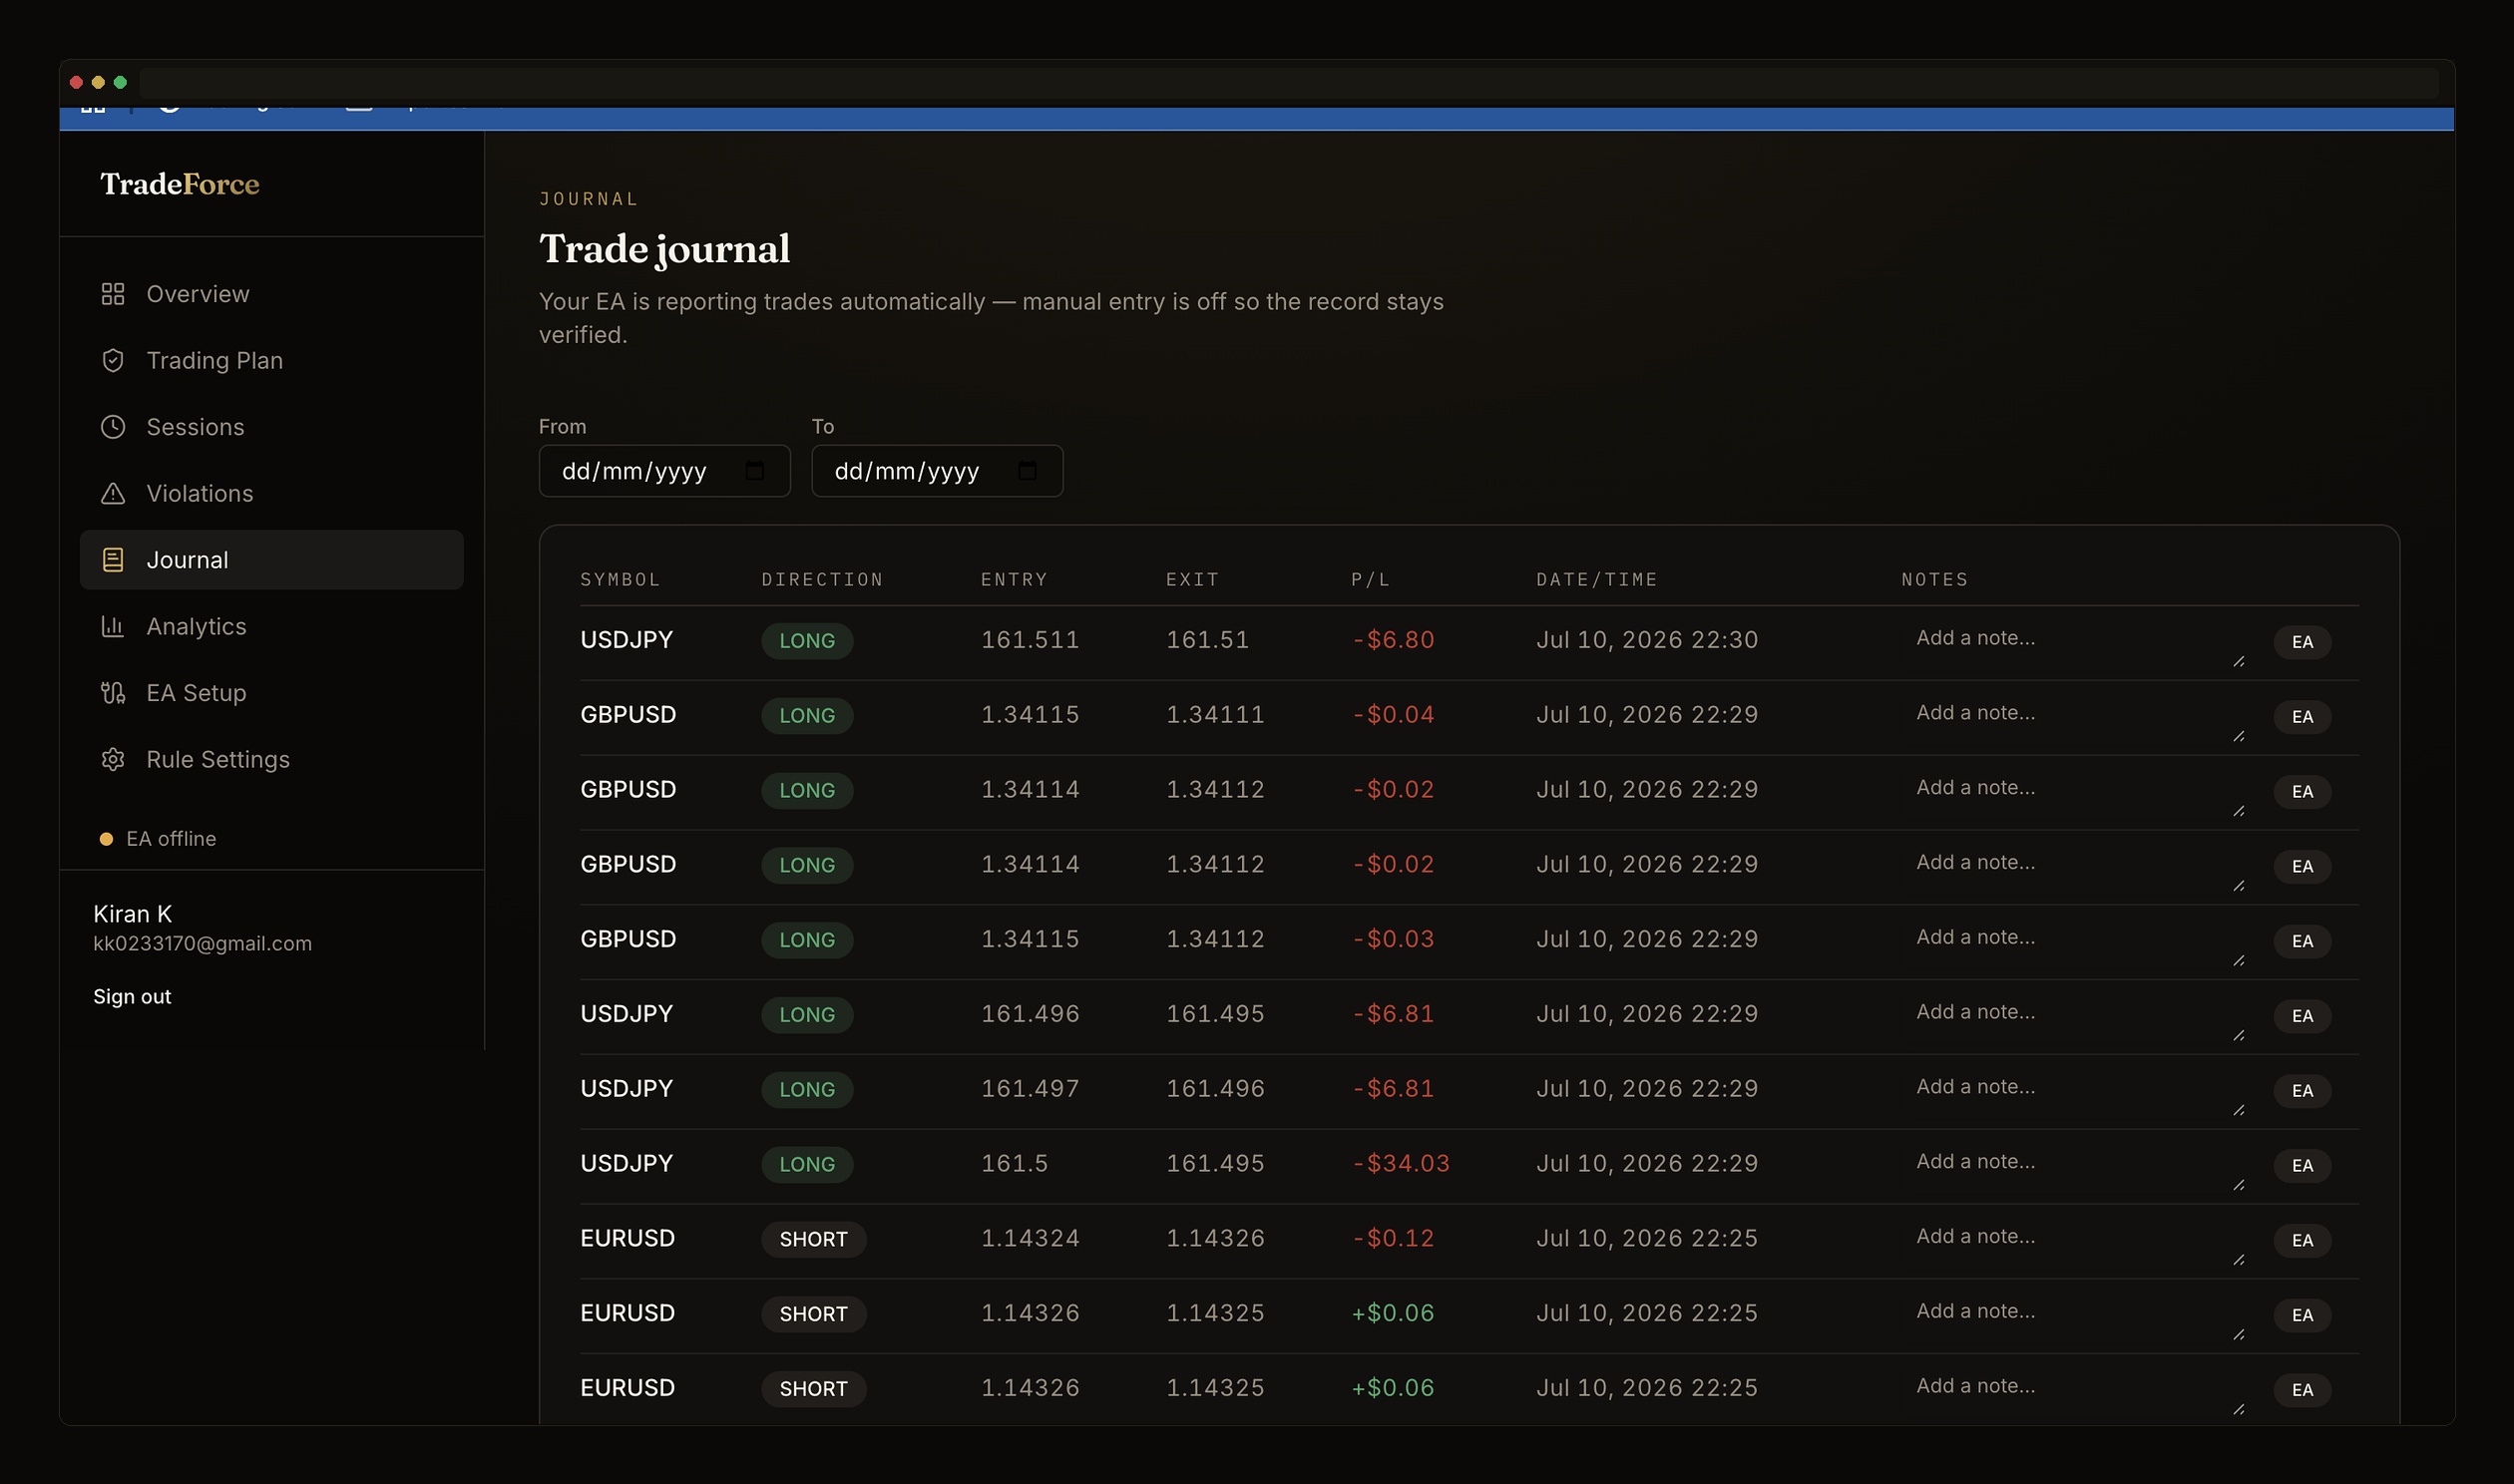
Task: Click the EA badge on the USDJPY 161.497 row
Action: 2302,1091
